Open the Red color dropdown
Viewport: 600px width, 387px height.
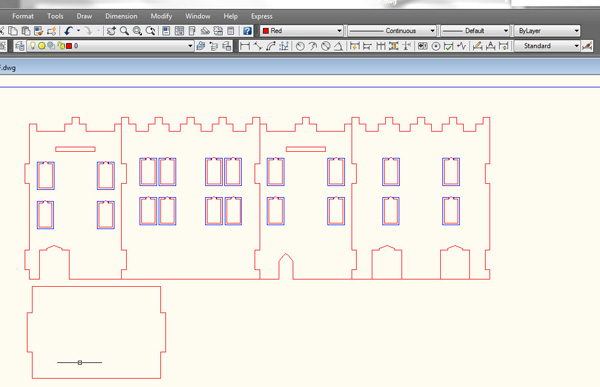tap(302, 31)
